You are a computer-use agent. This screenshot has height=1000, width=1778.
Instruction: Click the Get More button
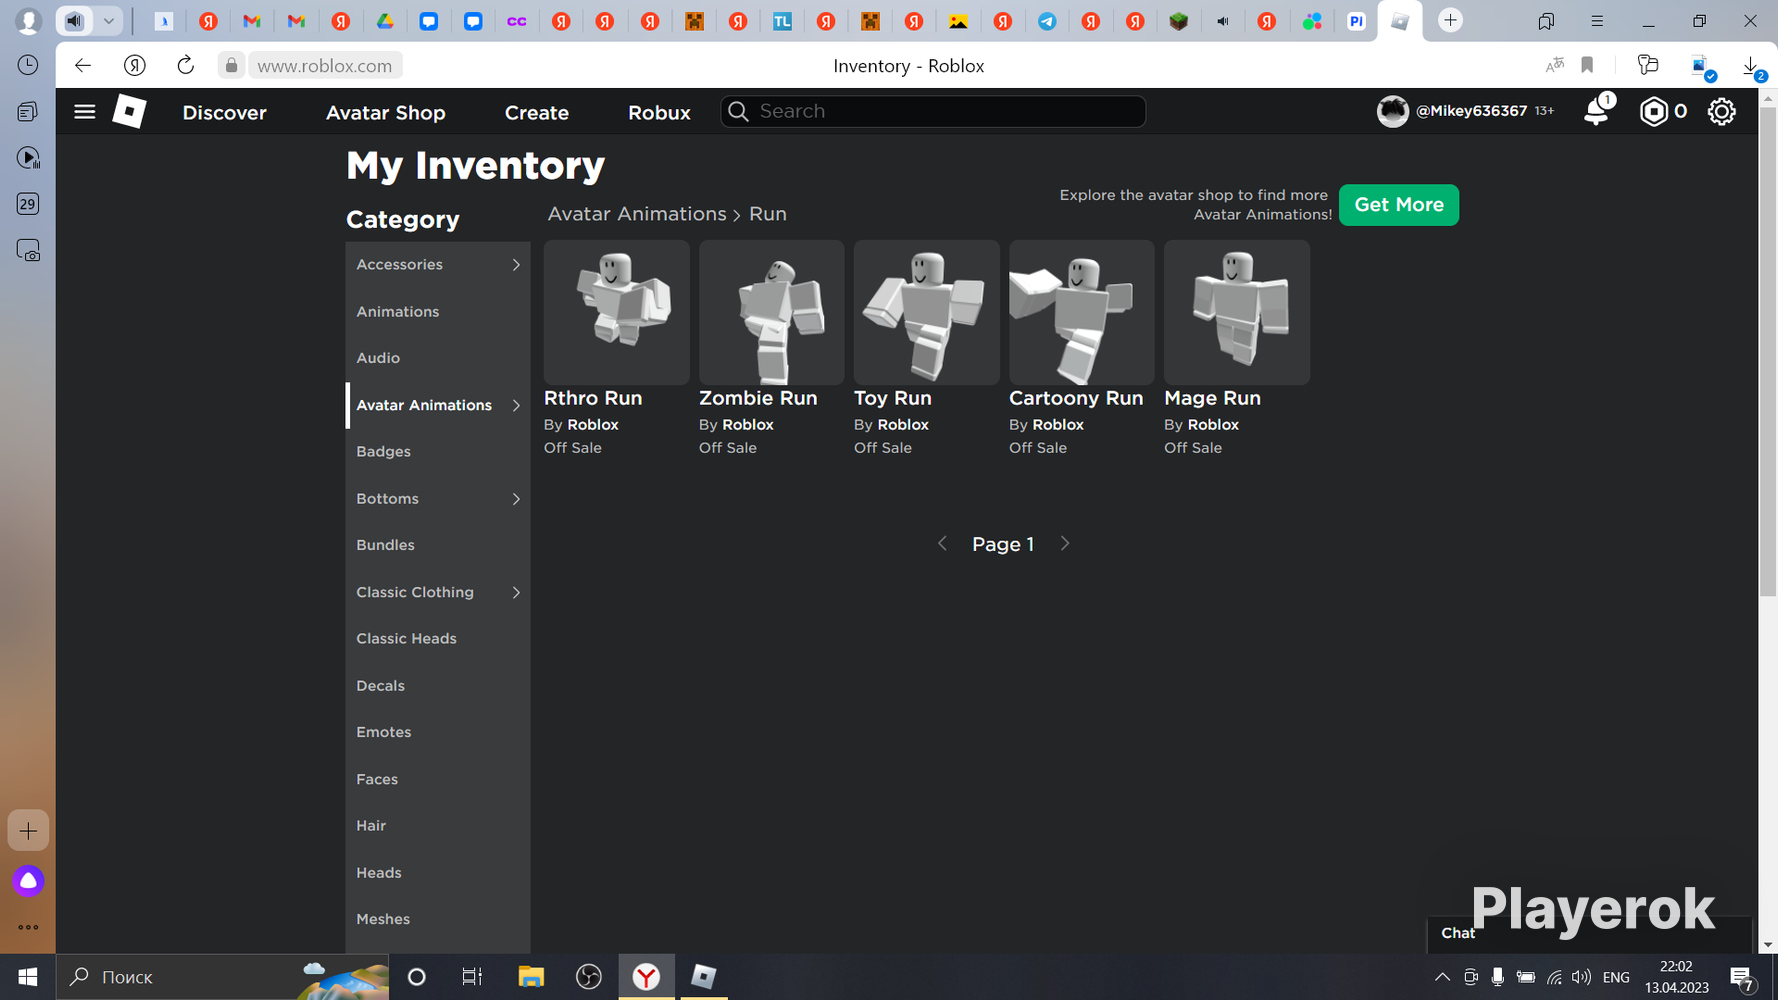pyautogui.click(x=1399, y=205)
